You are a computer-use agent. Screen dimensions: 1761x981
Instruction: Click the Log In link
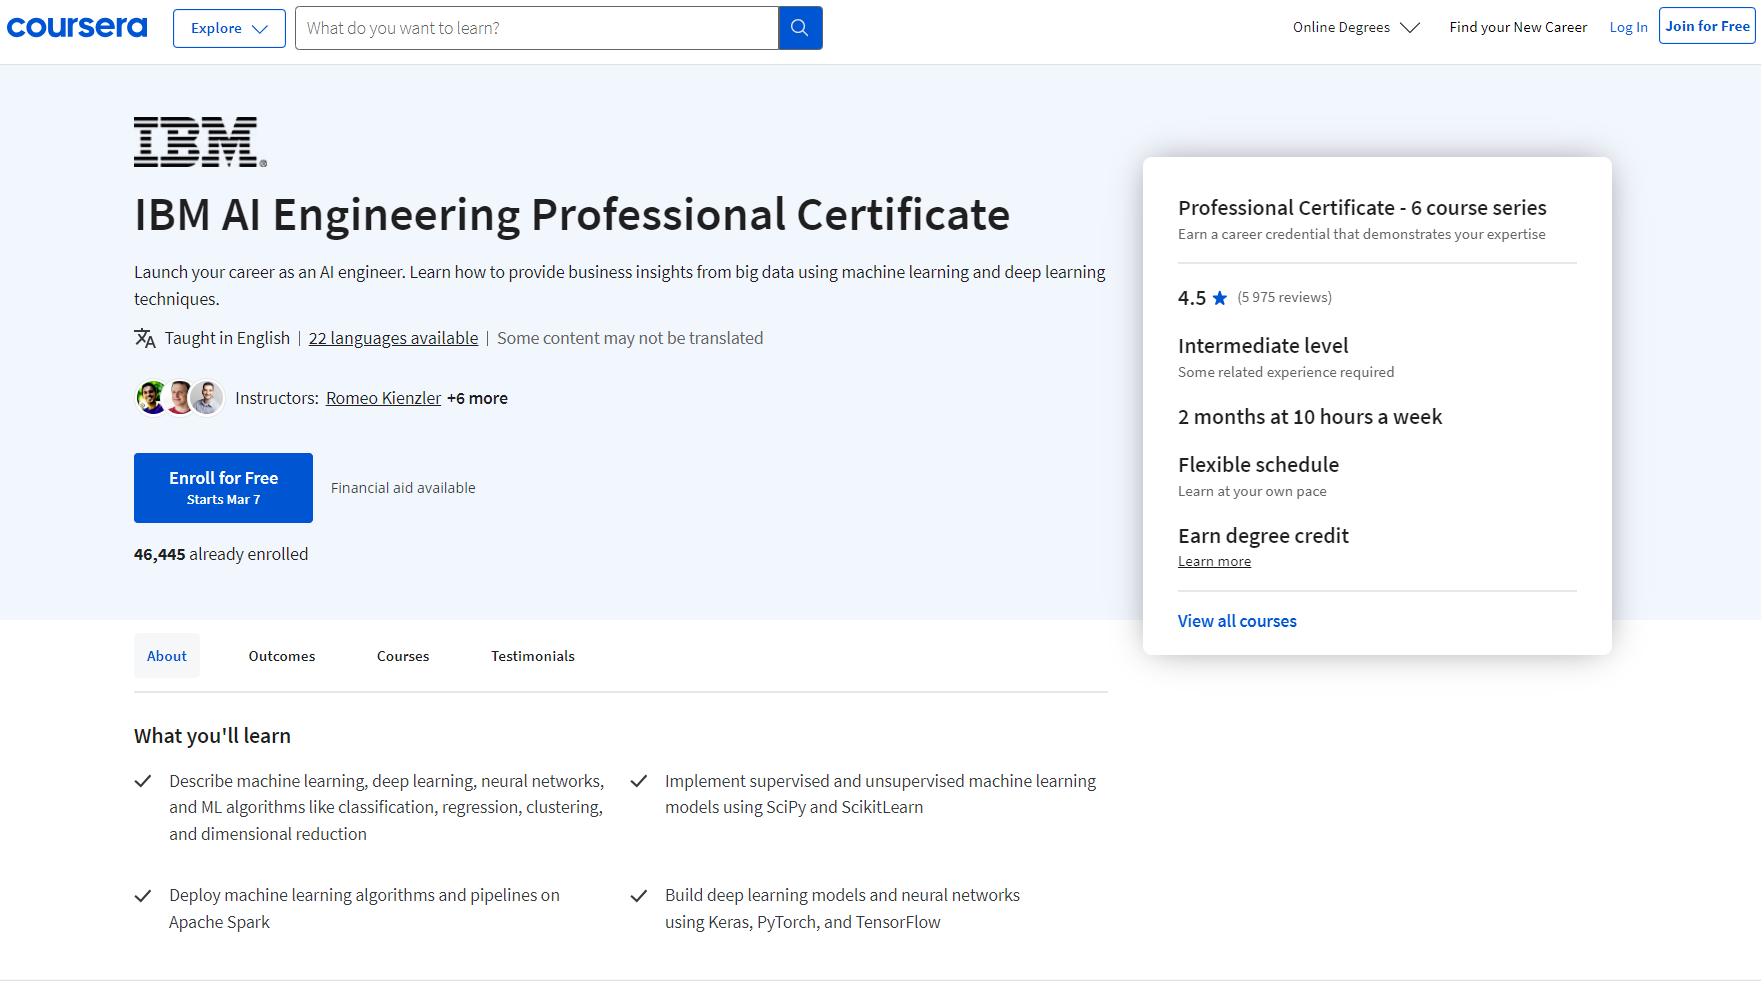point(1628,27)
